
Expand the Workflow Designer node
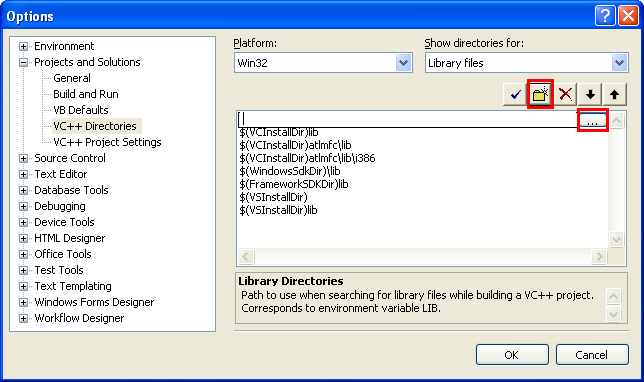(23, 319)
